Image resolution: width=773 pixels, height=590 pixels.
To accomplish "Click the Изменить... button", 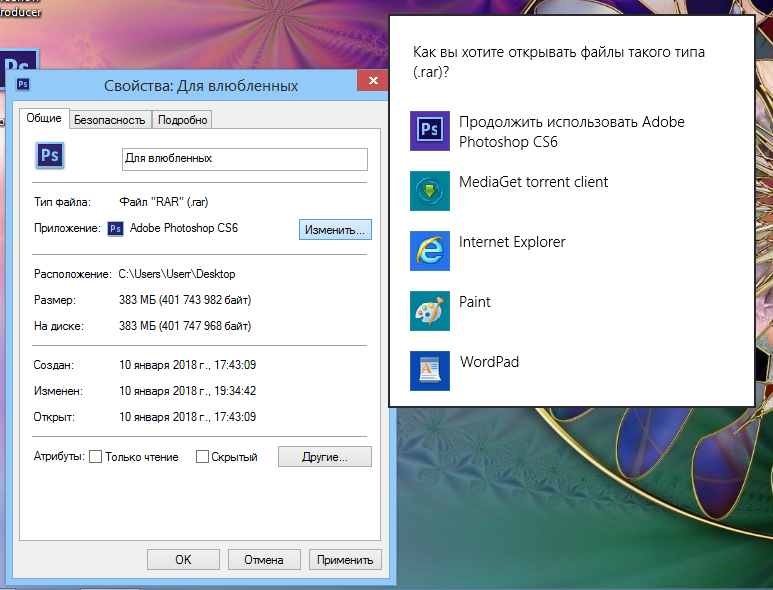I will click(335, 230).
